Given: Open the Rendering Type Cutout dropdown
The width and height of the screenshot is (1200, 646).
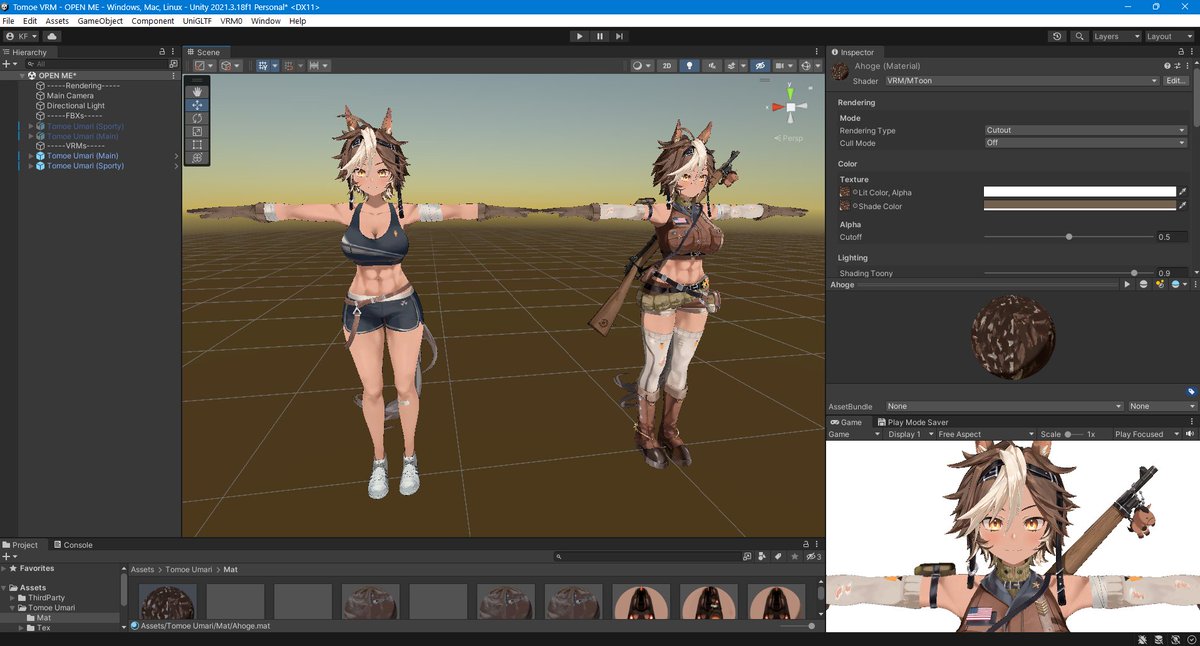Looking at the screenshot, I should click(x=1085, y=130).
